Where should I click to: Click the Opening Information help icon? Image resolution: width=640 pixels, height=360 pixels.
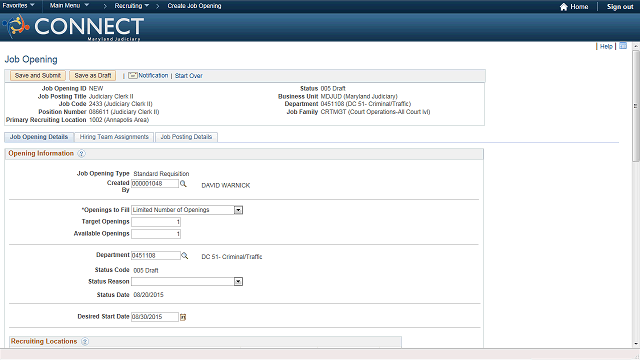(x=81, y=153)
